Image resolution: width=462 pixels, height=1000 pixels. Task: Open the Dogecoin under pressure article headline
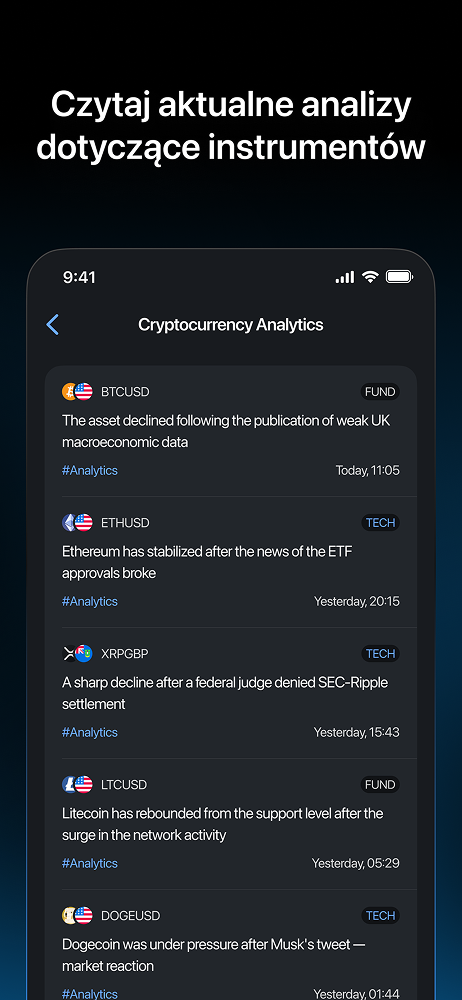(x=214, y=955)
